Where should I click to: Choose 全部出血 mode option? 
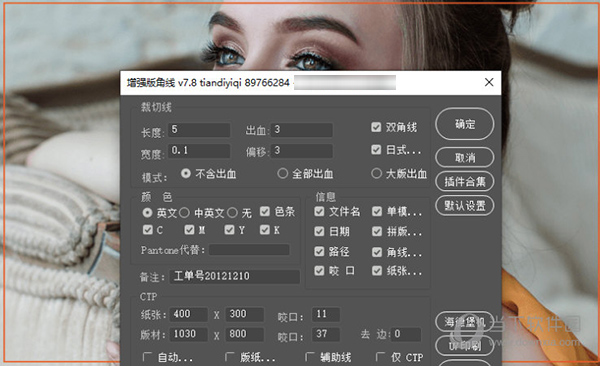click(282, 173)
